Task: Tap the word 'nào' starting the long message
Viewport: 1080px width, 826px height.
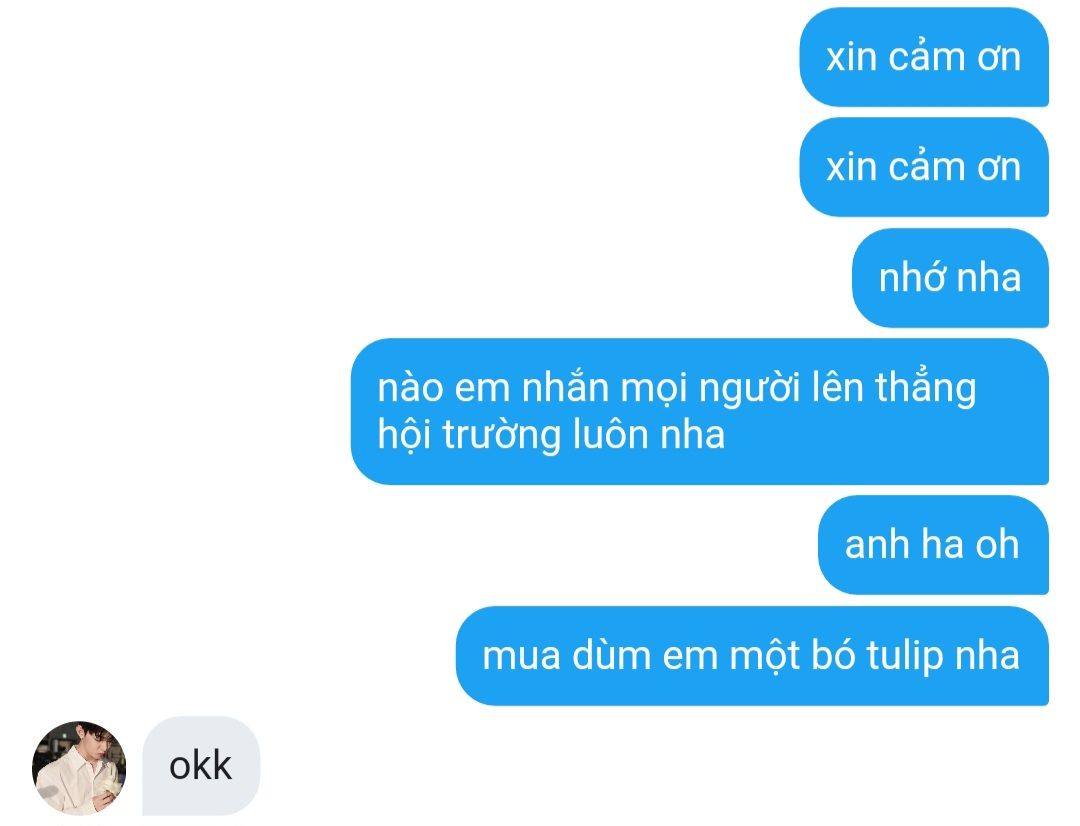Action: (411, 389)
